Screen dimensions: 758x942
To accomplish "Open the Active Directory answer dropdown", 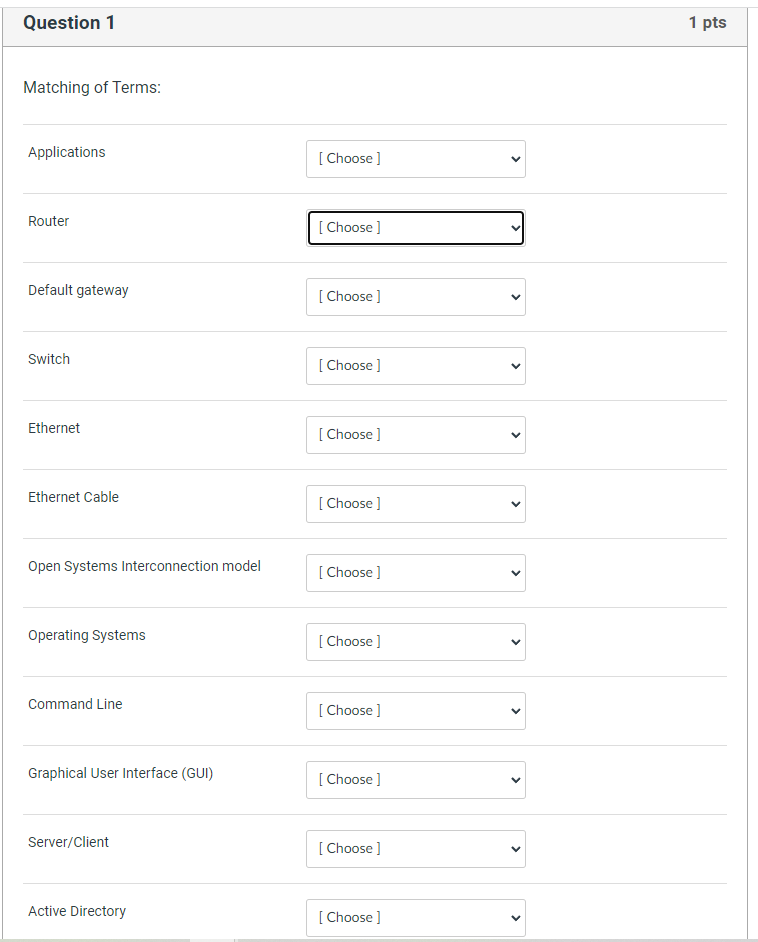I will (x=415, y=917).
